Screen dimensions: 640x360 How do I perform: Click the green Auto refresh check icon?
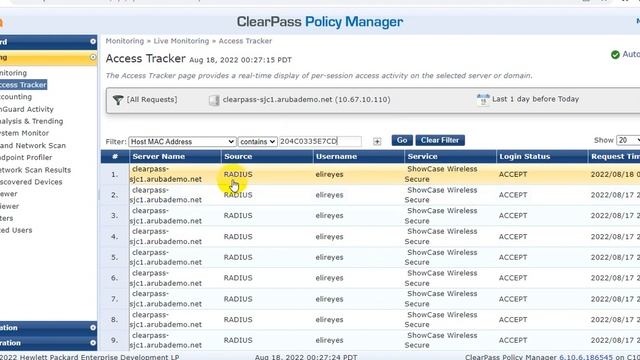[615, 54]
